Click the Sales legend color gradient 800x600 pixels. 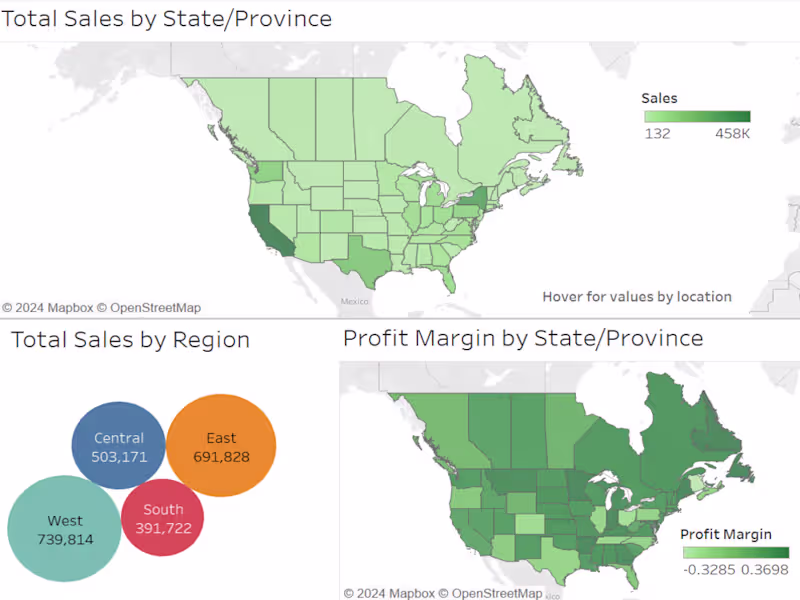(x=696, y=116)
